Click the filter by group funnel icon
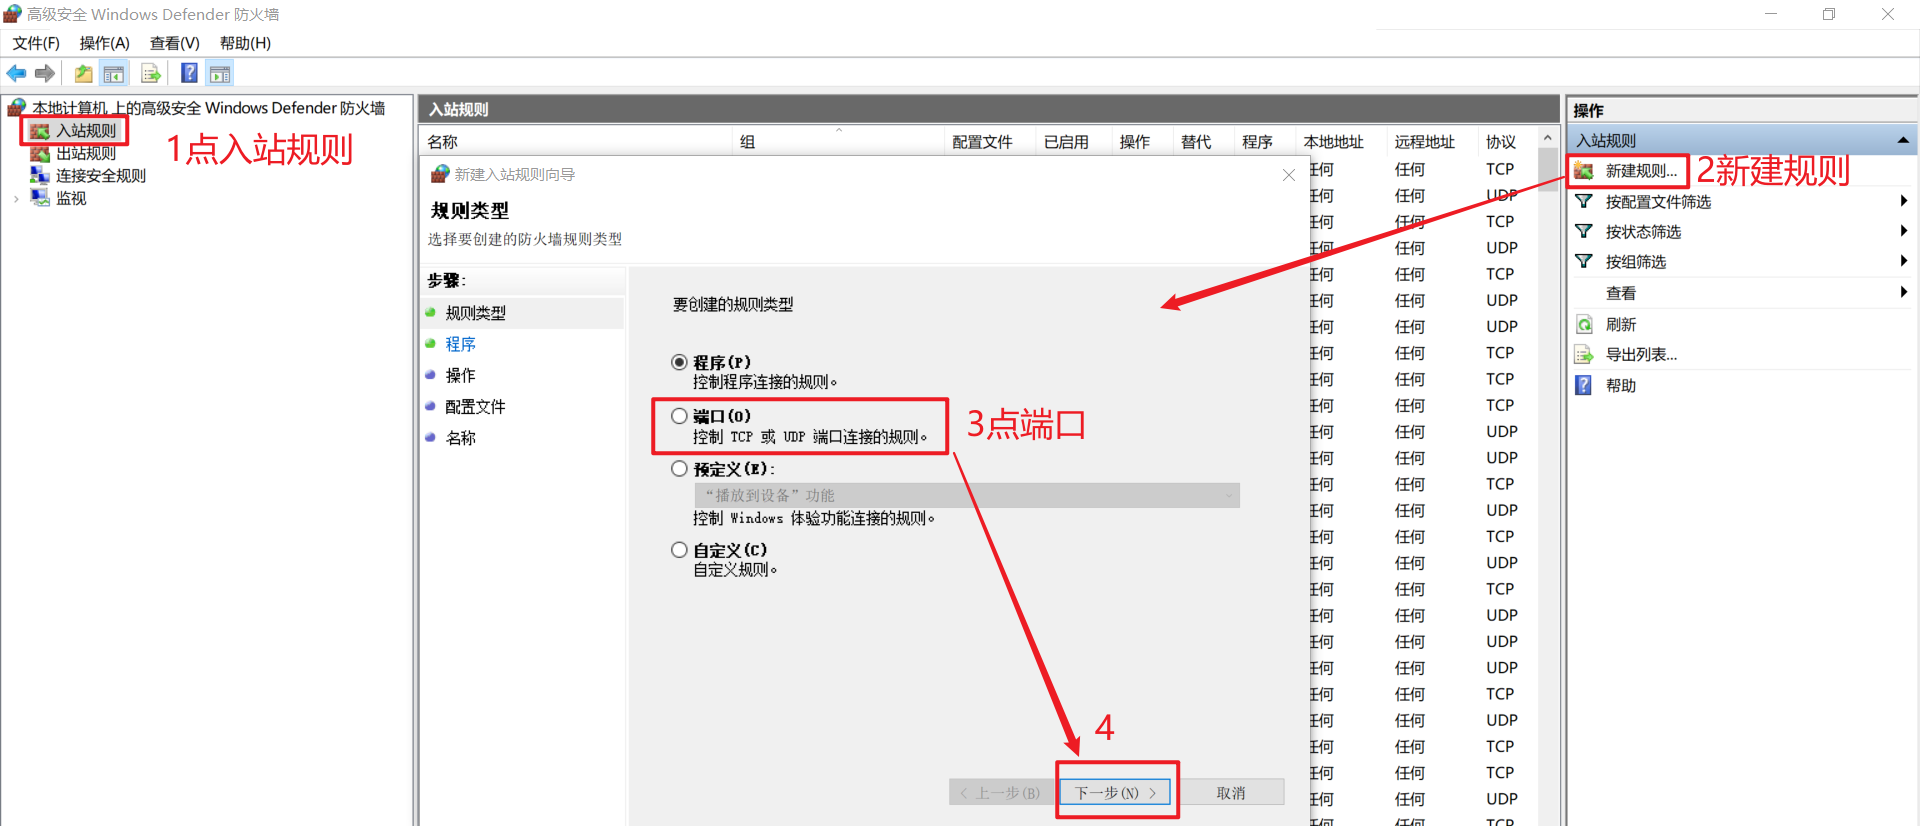The image size is (1920, 826). coord(1584,261)
